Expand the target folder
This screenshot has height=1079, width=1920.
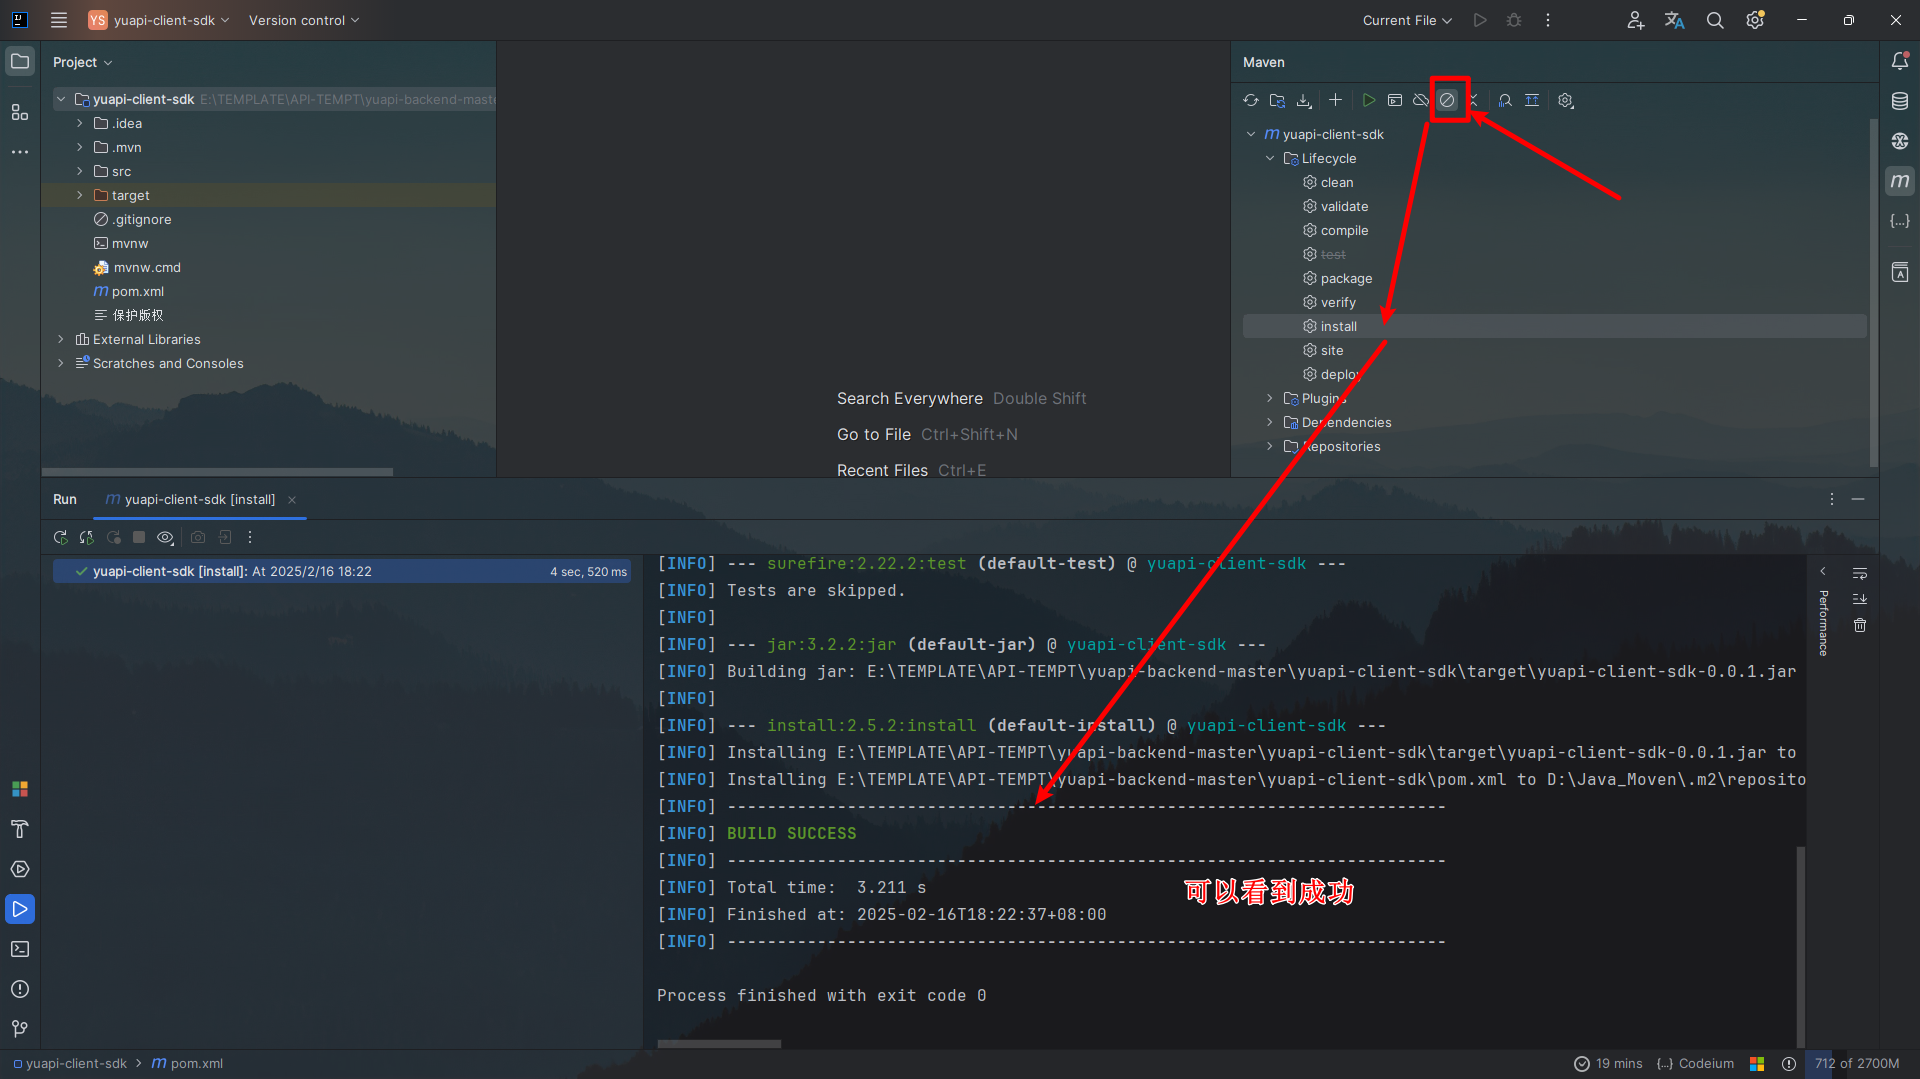pyautogui.click(x=80, y=195)
